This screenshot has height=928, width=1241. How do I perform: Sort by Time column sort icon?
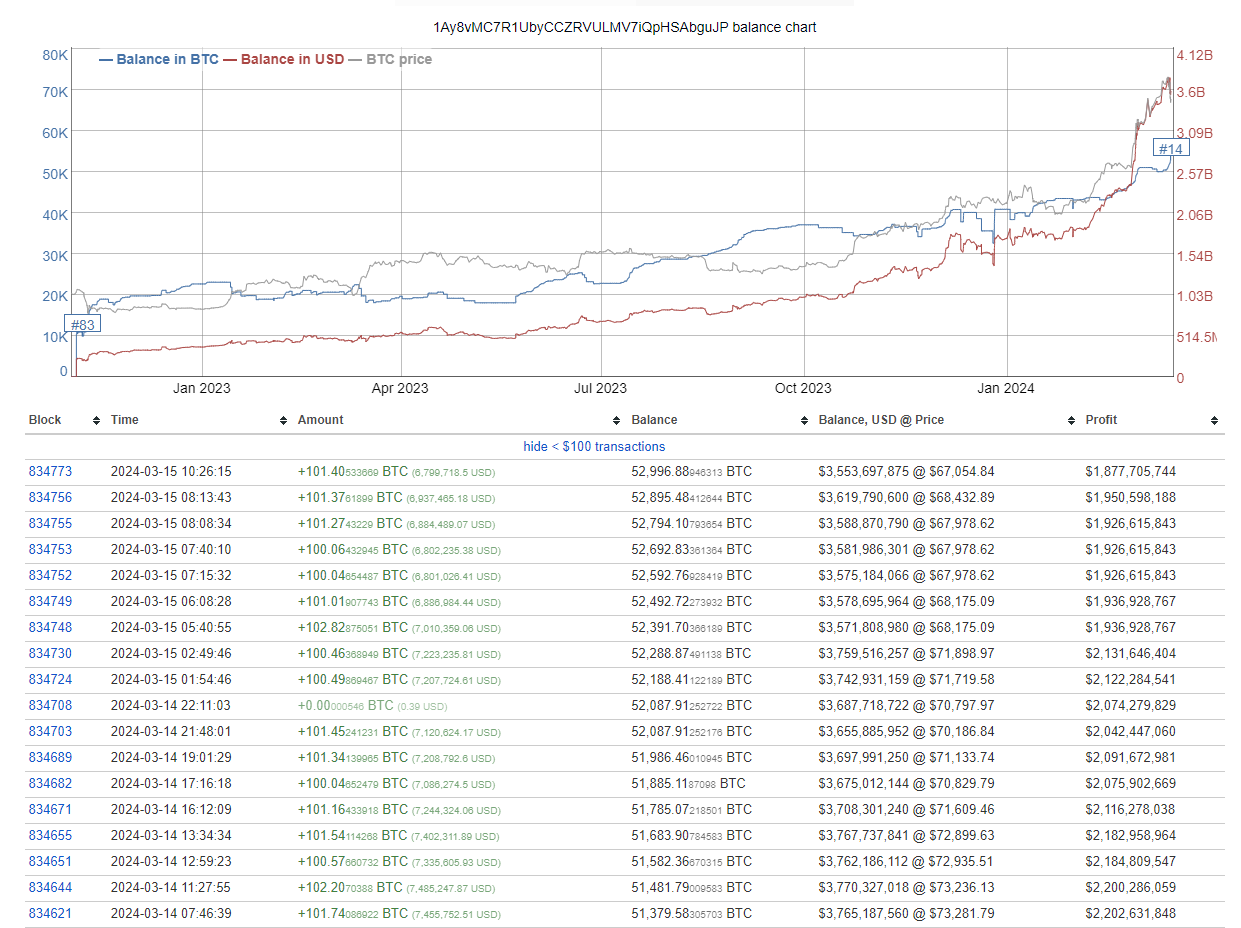(283, 421)
